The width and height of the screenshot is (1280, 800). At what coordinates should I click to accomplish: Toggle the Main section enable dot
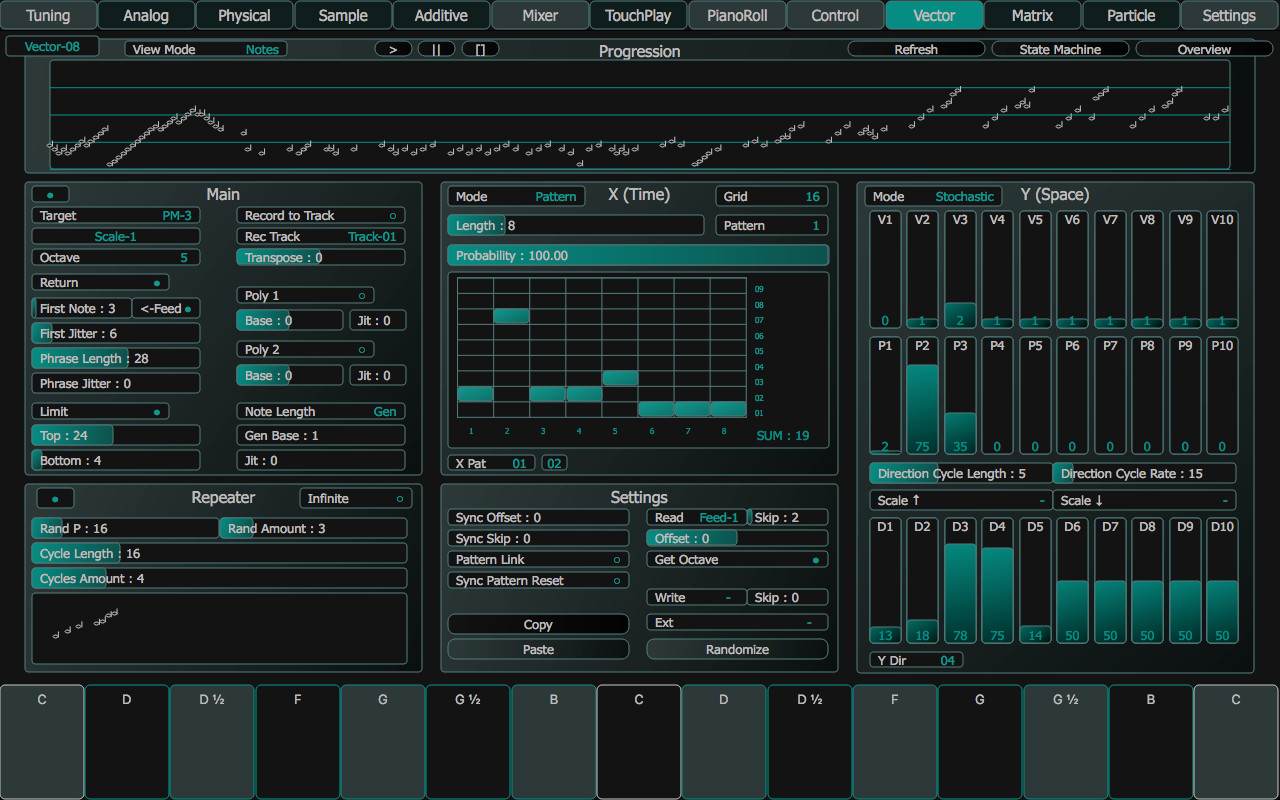tap(50, 193)
